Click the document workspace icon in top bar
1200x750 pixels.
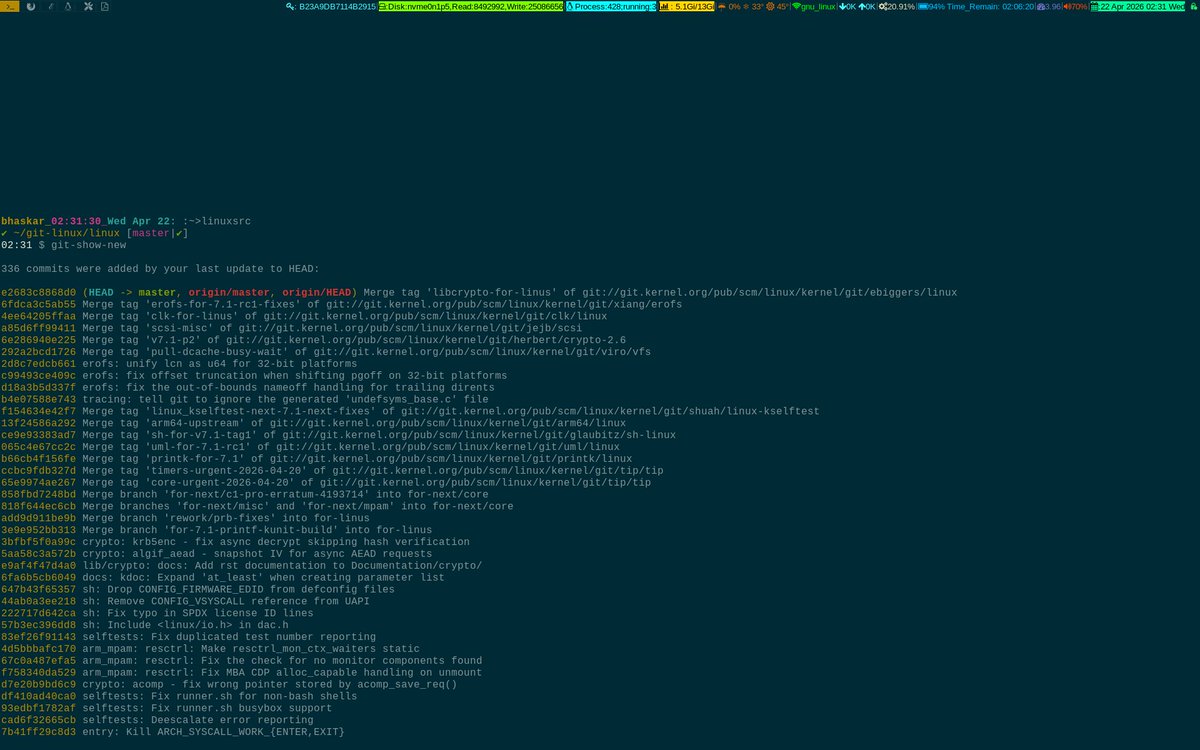[x=105, y=6]
